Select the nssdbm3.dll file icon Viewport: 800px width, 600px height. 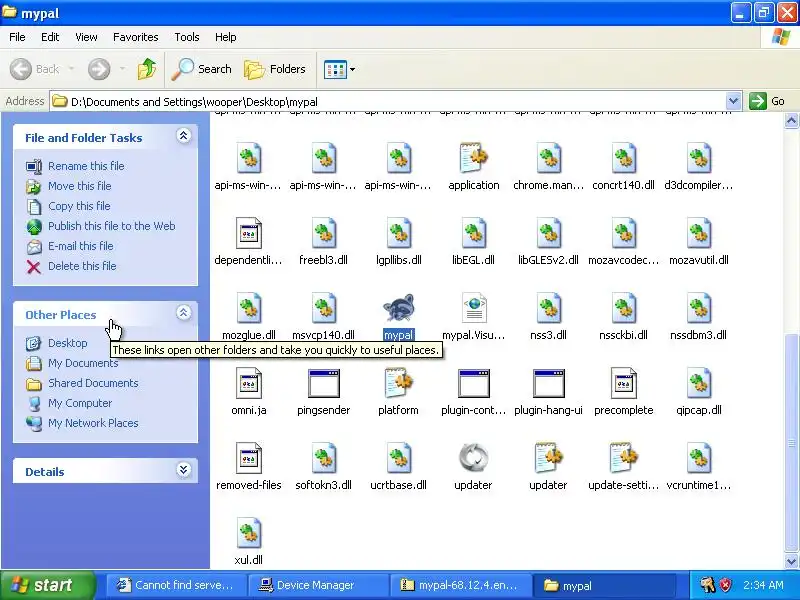click(x=698, y=308)
